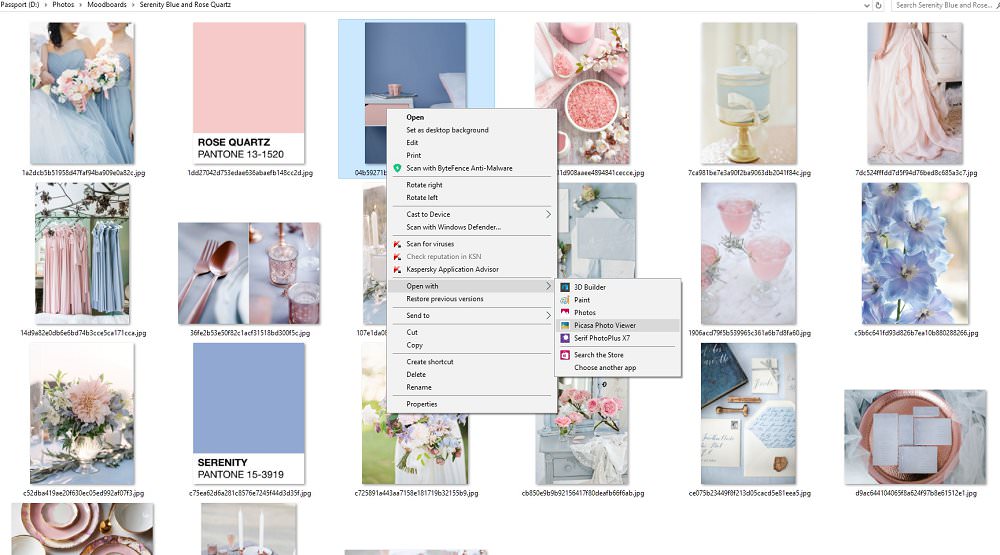Click the Kaspersky icon beside Scan for viruses
Viewport: 1000px width, 555px height.
[397, 244]
